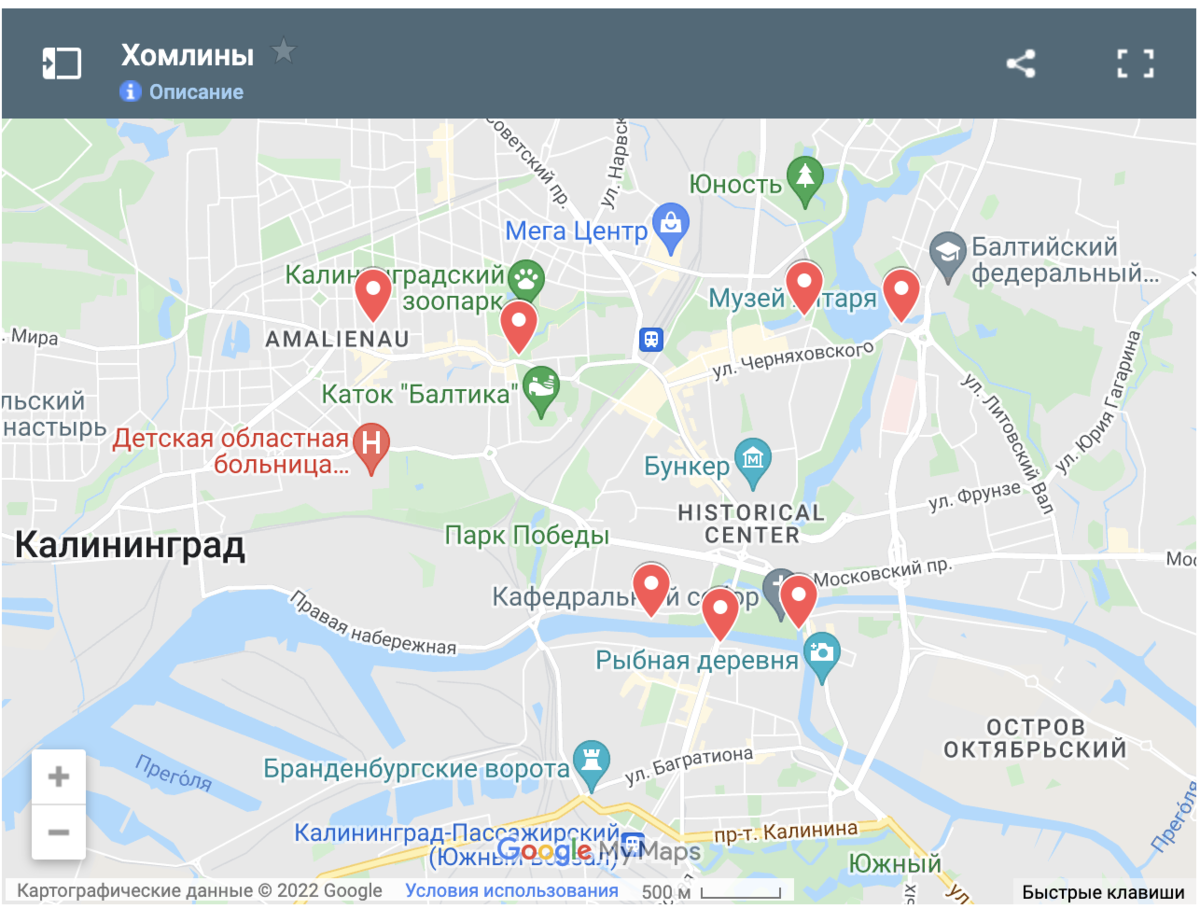Click the share map icon
Image resolution: width=1200 pixels, height=909 pixels.
tap(1021, 64)
